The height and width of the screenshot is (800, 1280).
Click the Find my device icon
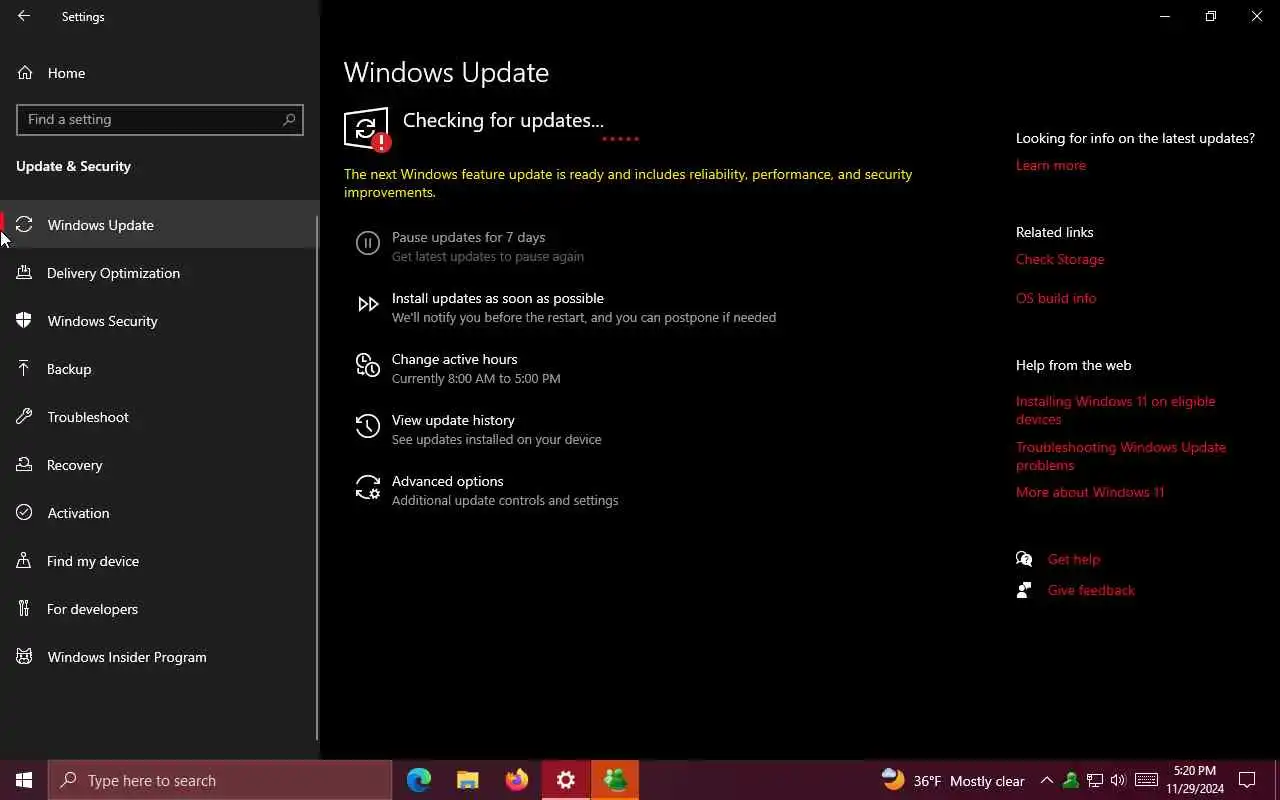point(25,560)
